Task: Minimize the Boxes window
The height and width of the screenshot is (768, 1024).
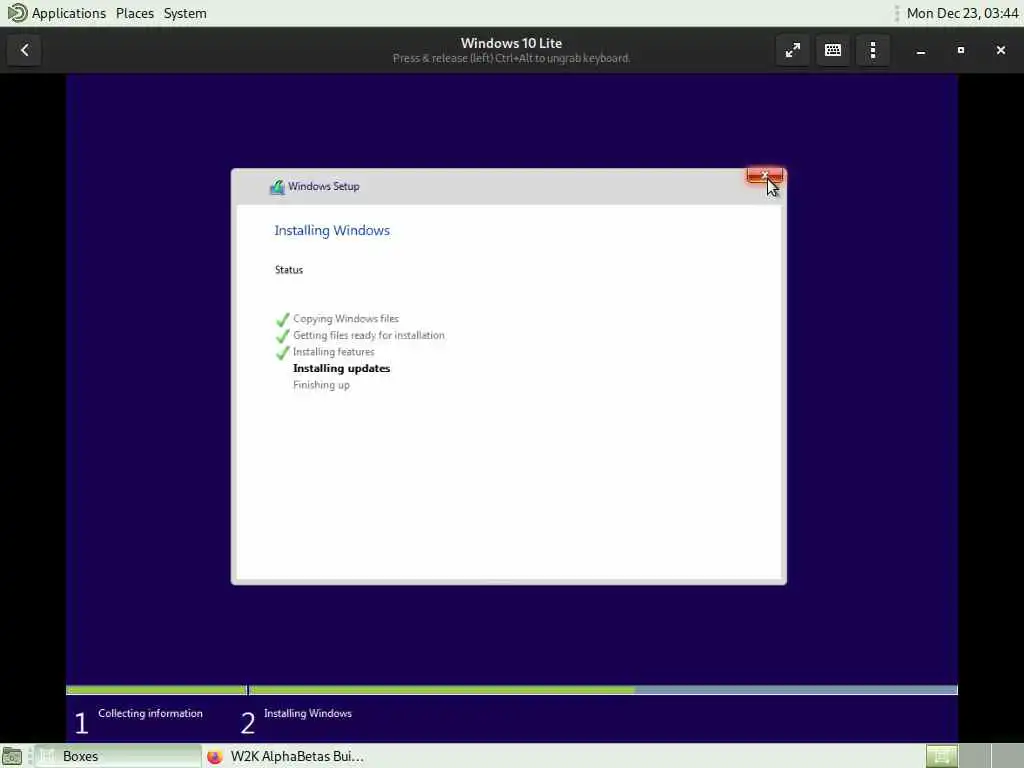Action: tap(921, 50)
